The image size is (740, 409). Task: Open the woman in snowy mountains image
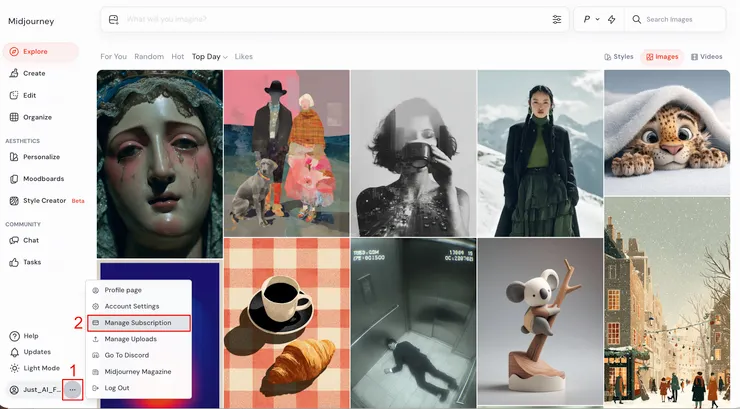(540, 153)
